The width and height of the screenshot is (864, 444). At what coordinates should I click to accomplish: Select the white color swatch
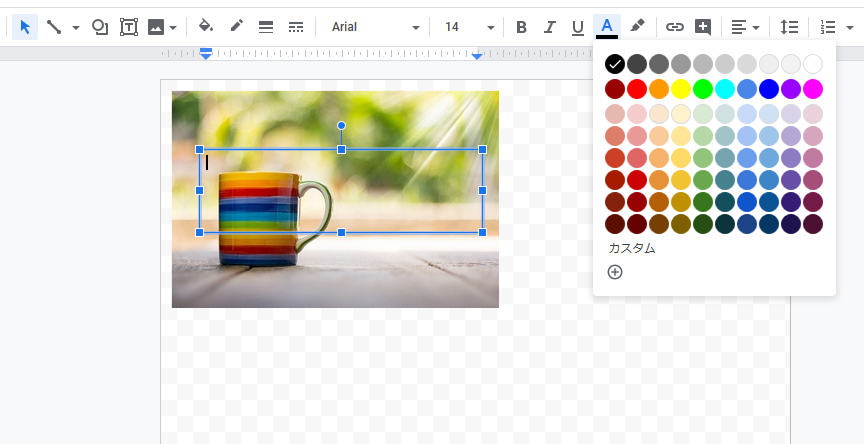[x=813, y=64]
